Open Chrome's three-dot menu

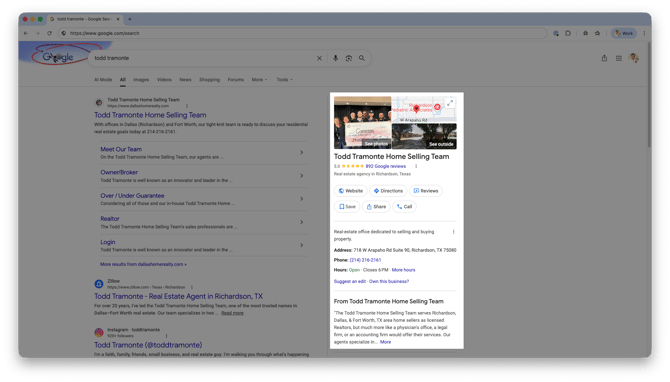(644, 33)
